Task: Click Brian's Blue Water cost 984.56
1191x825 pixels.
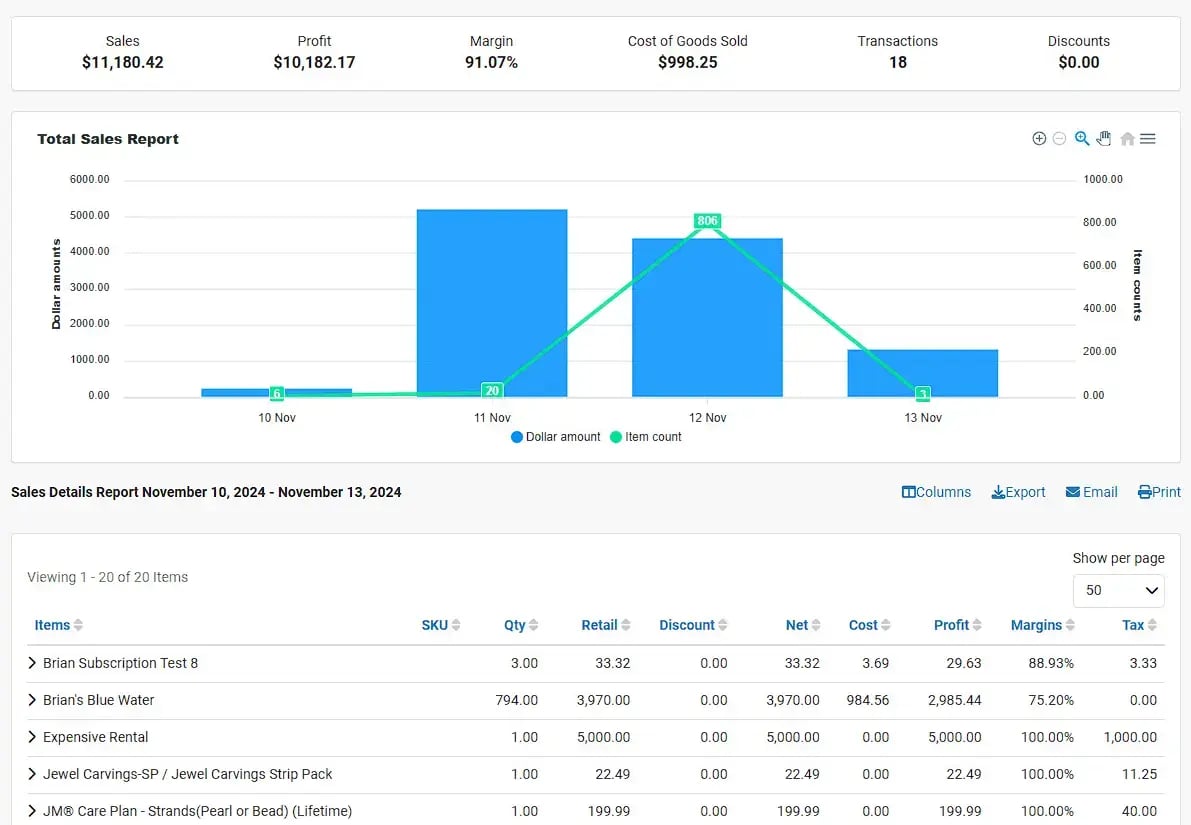Action: (x=868, y=700)
